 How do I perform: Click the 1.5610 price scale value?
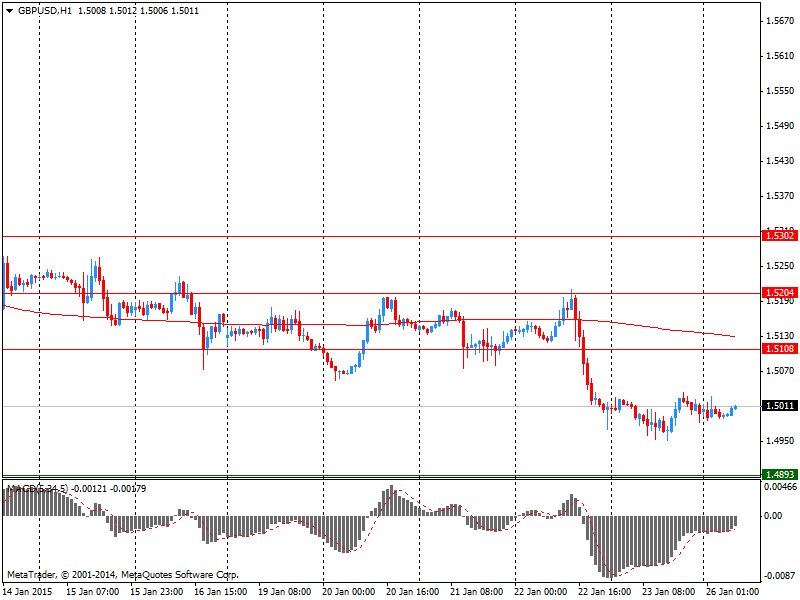tap(781, 56)
